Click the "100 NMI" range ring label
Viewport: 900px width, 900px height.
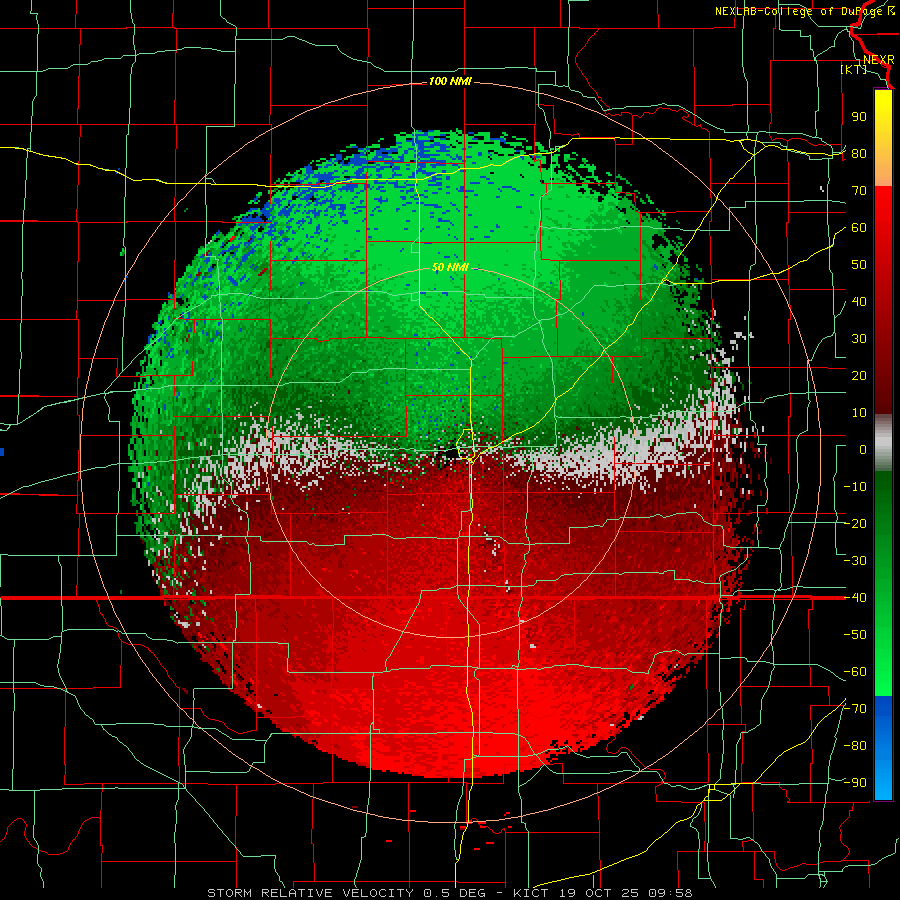pos(450,82)
